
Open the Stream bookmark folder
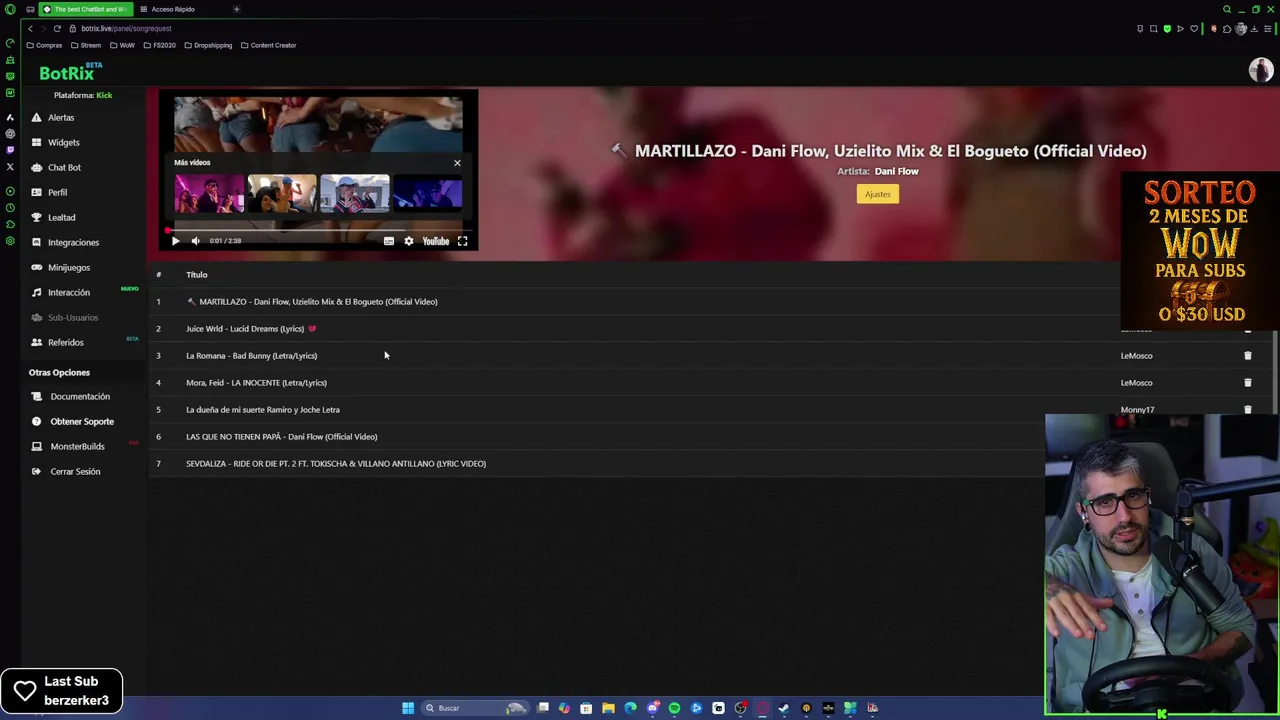pos(86,45)
